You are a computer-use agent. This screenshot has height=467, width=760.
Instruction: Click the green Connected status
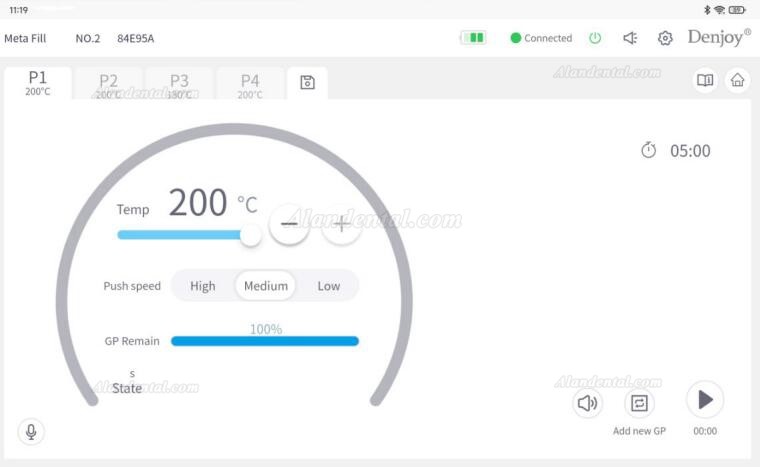(541, 38)
